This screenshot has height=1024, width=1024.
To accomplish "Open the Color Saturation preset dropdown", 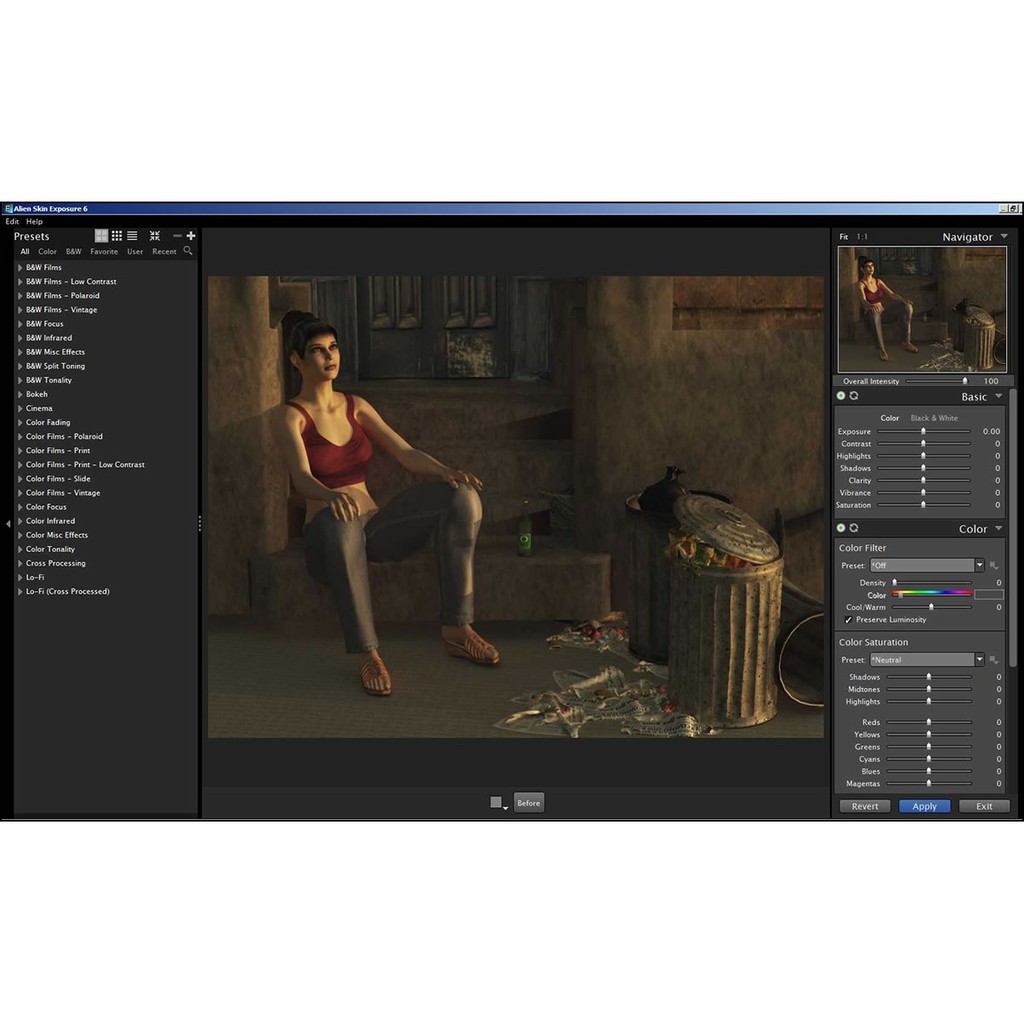I will [979, 660].
